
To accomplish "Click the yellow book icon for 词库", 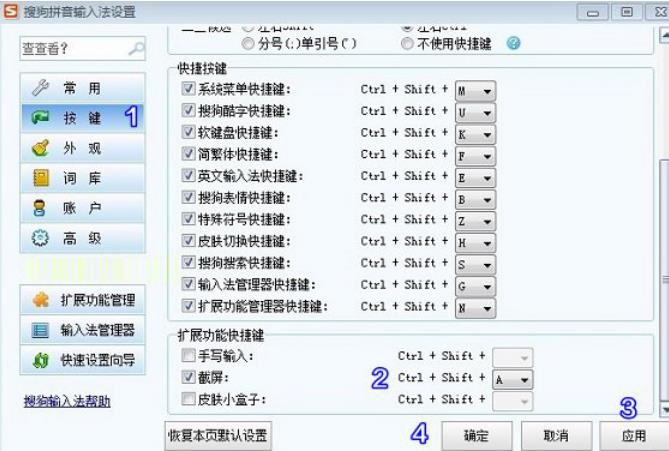I will click(41, 178).
